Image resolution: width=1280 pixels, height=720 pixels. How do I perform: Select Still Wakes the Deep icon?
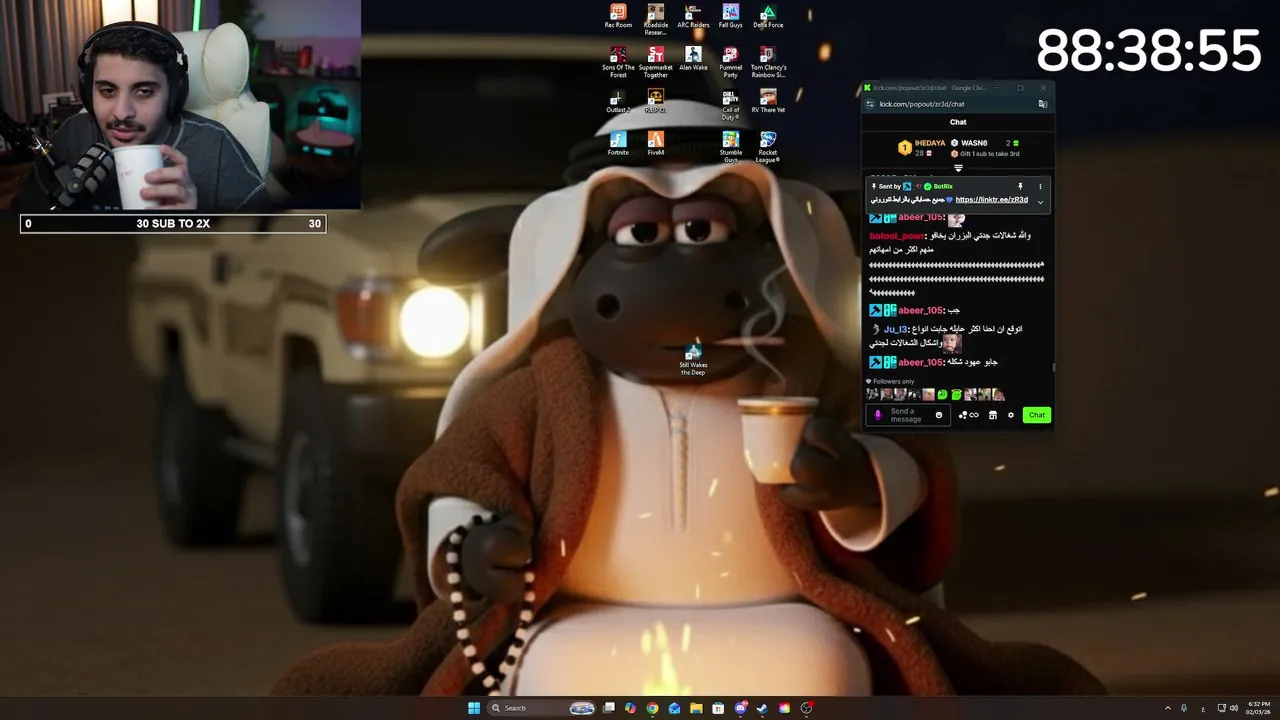[693, 360]
